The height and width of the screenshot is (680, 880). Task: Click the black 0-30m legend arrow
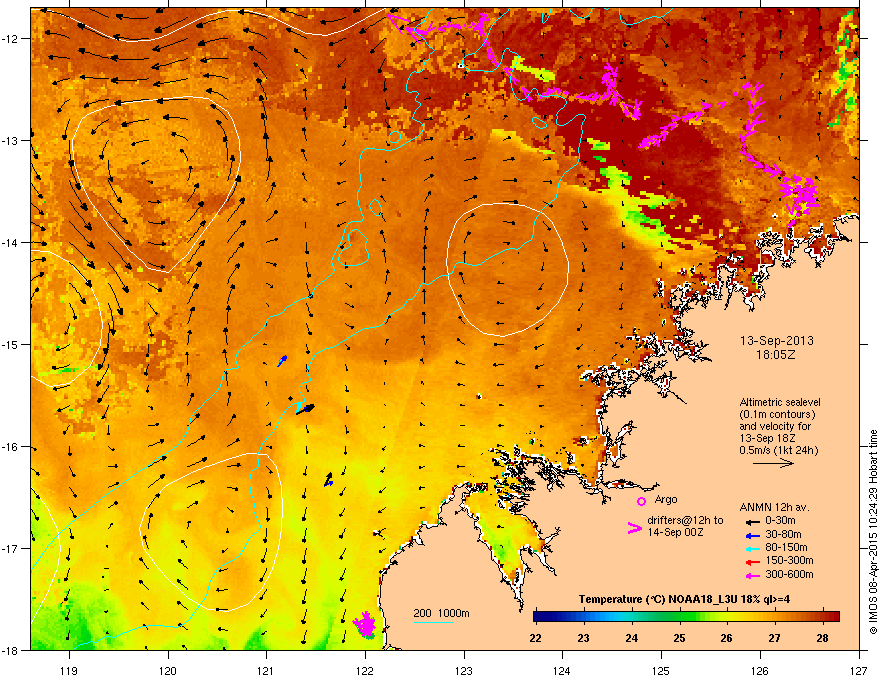click(753, 522)
